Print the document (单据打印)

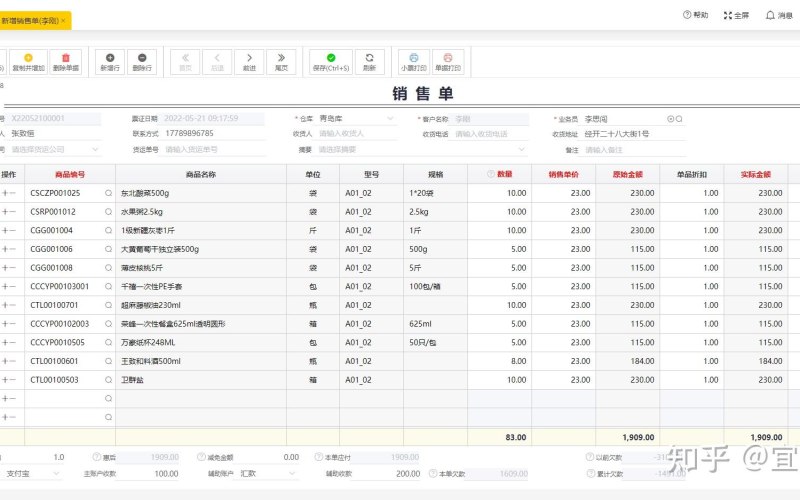pos(448,62)
